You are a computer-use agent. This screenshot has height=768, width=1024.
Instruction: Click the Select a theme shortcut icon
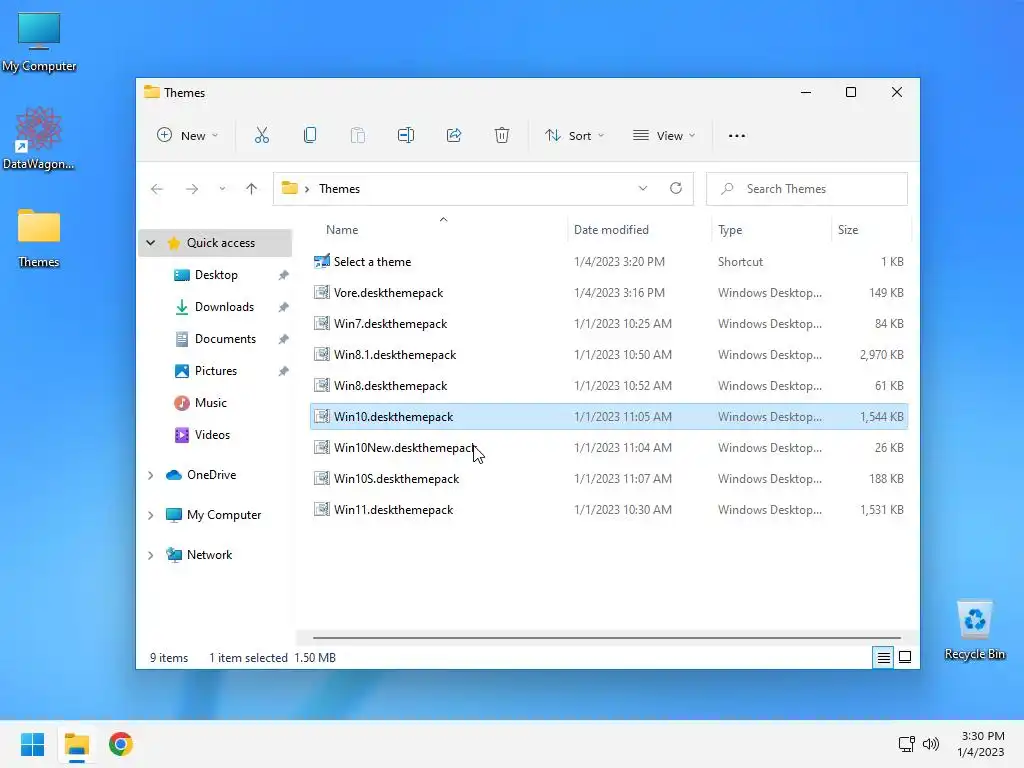[321, 261]
